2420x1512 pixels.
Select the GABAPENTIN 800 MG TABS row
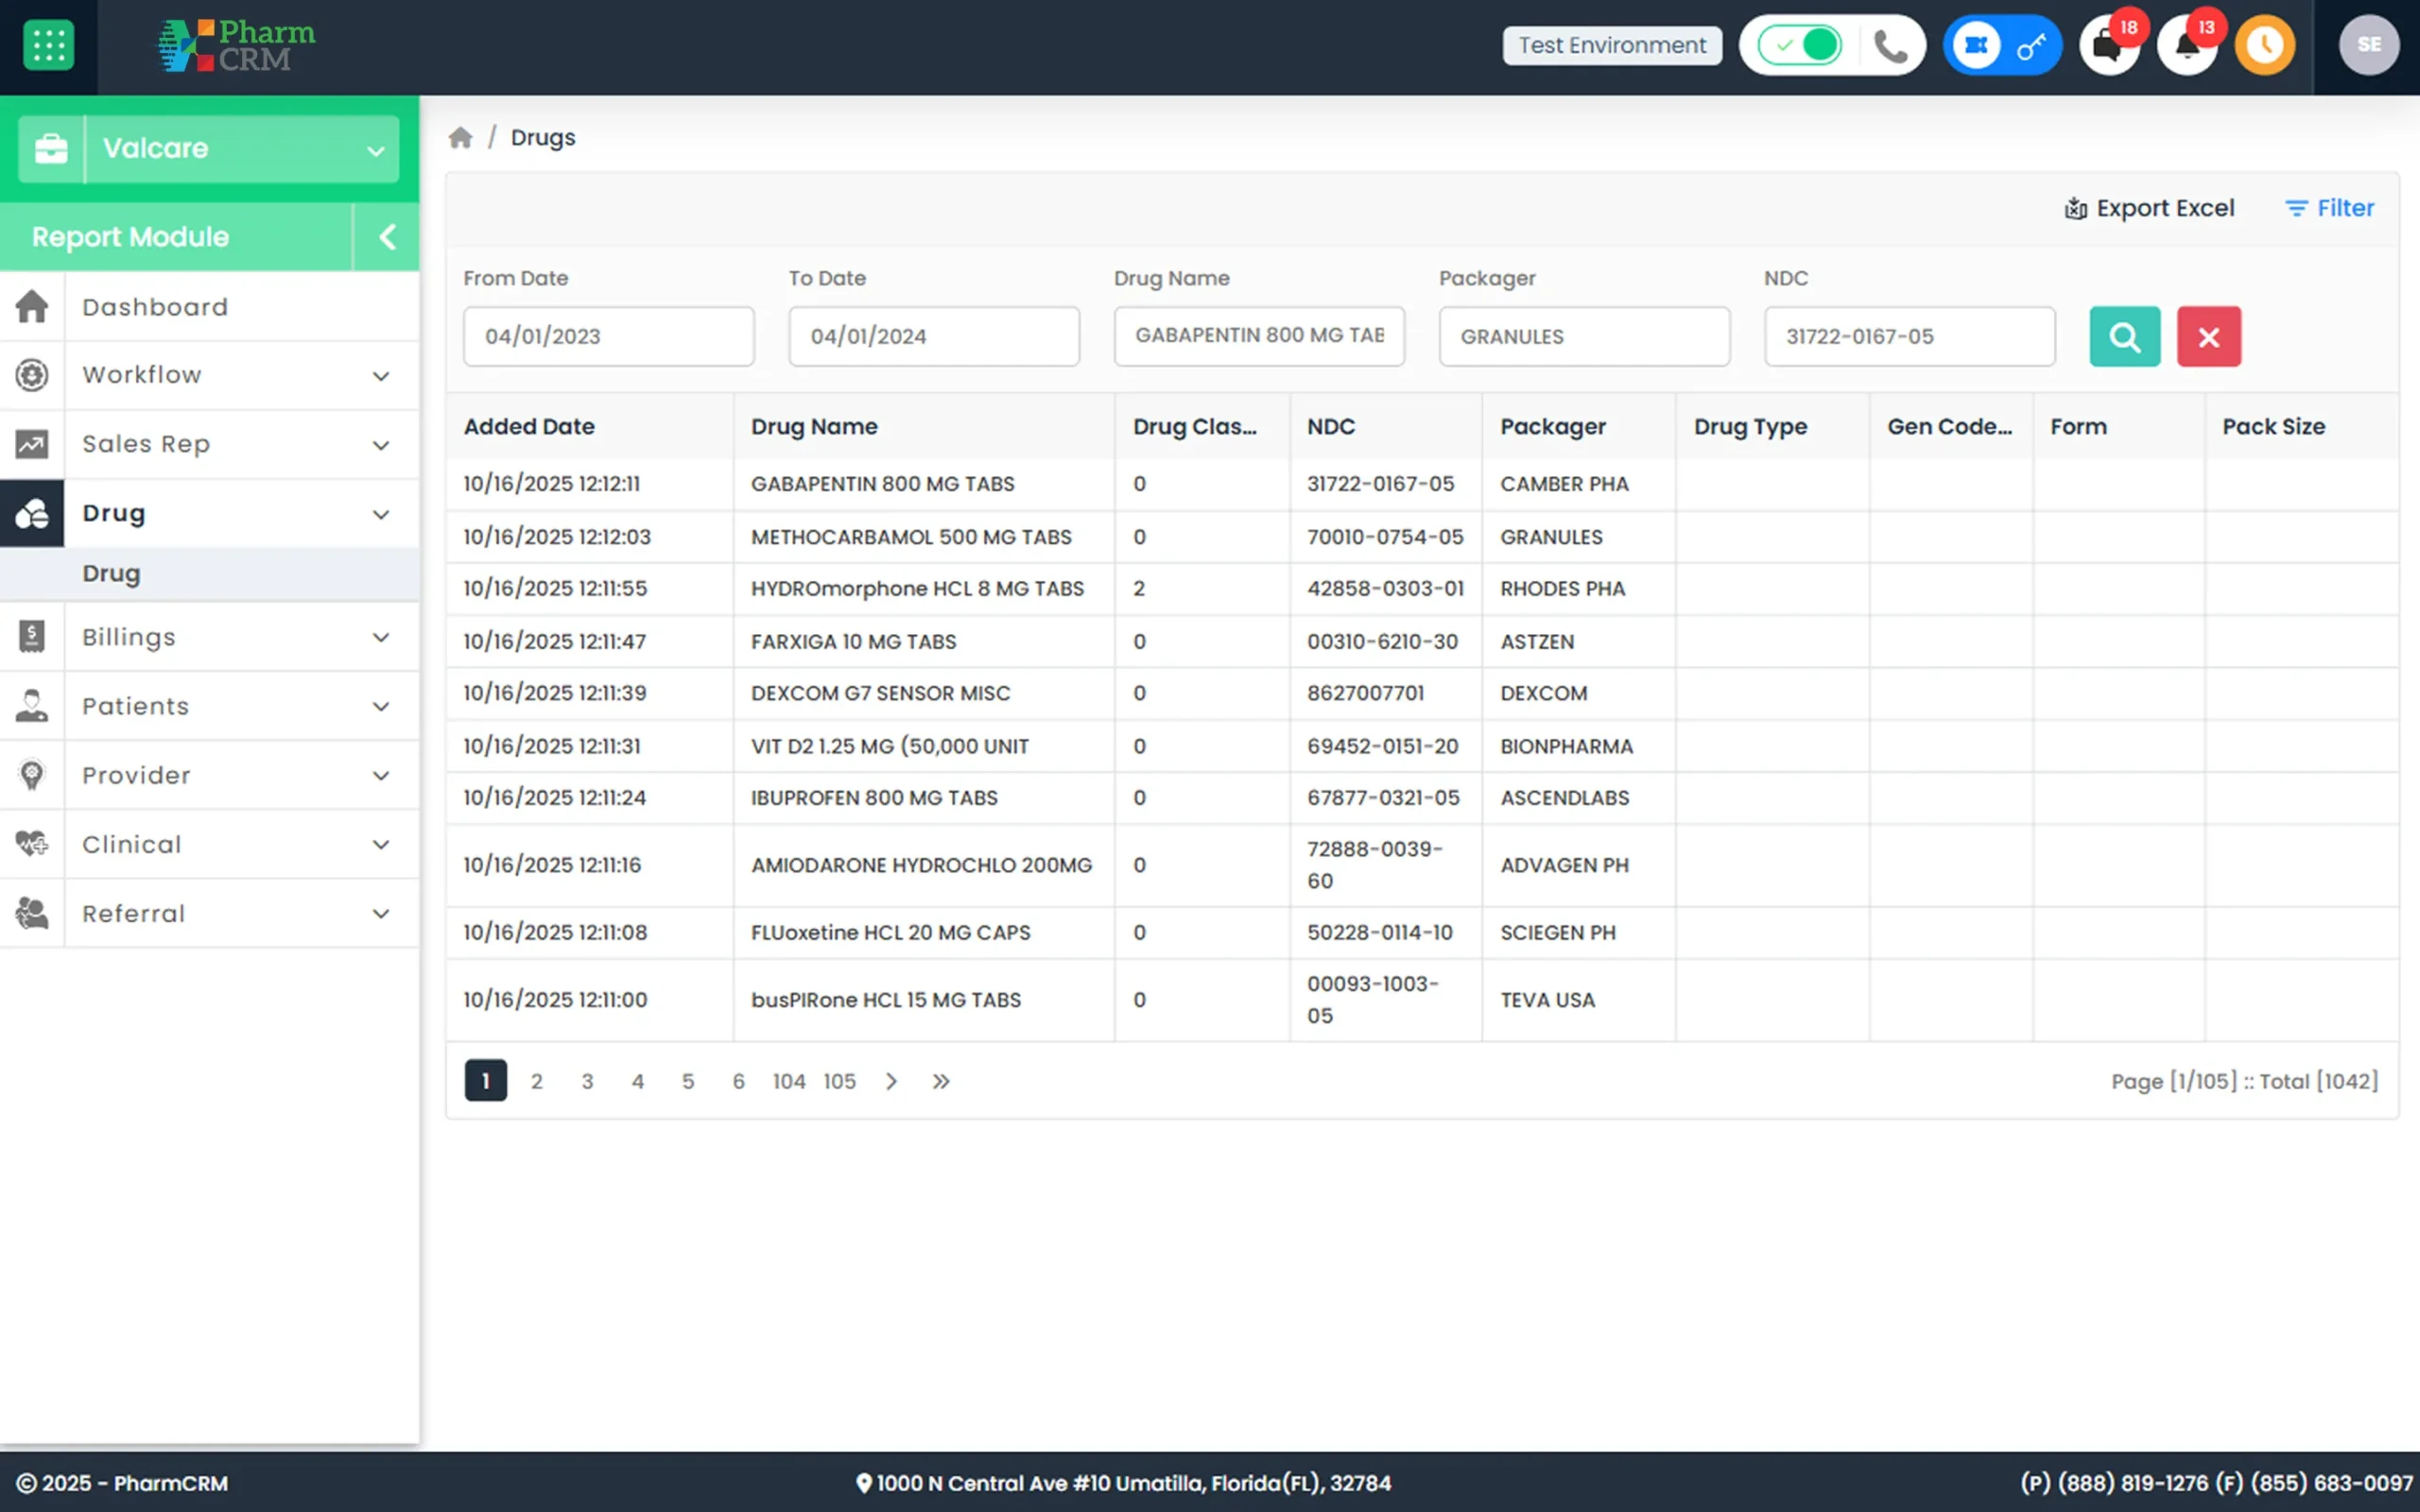pyautogui.click(x=1421, y=484)
